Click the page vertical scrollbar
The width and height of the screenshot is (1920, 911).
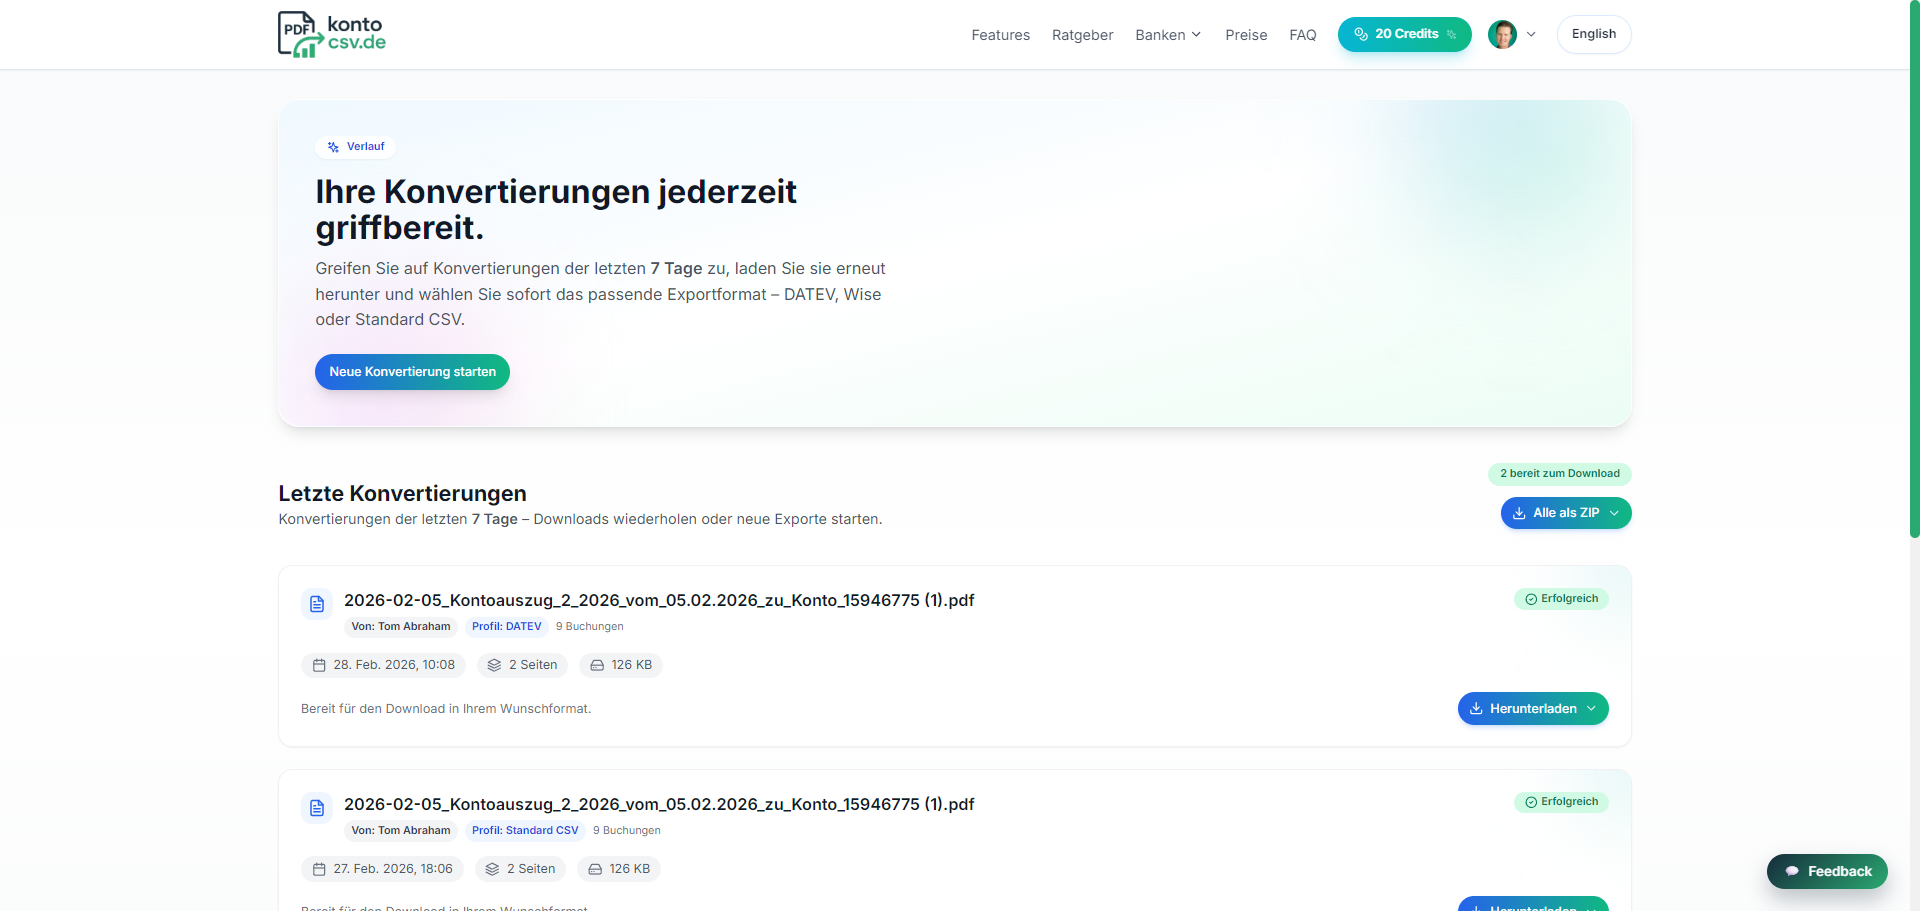(1914, 270)
